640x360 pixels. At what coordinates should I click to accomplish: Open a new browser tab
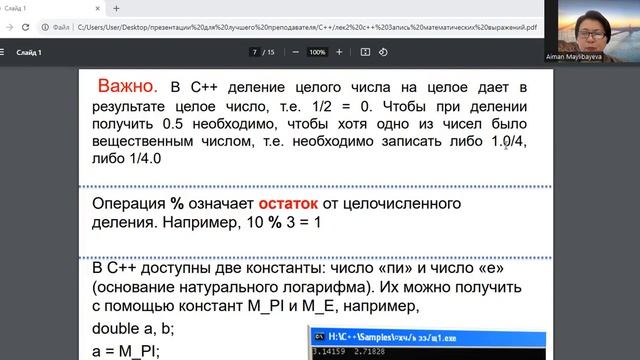[116, 8]
